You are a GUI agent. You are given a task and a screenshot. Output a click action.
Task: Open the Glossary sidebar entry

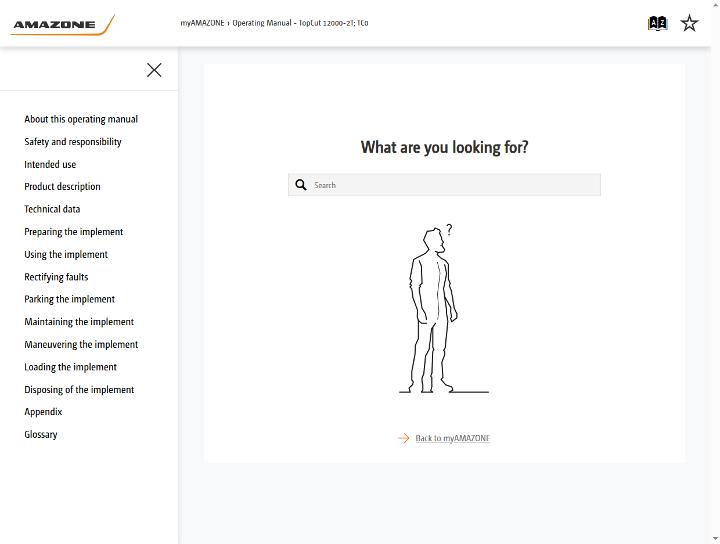tap(41, 435)
